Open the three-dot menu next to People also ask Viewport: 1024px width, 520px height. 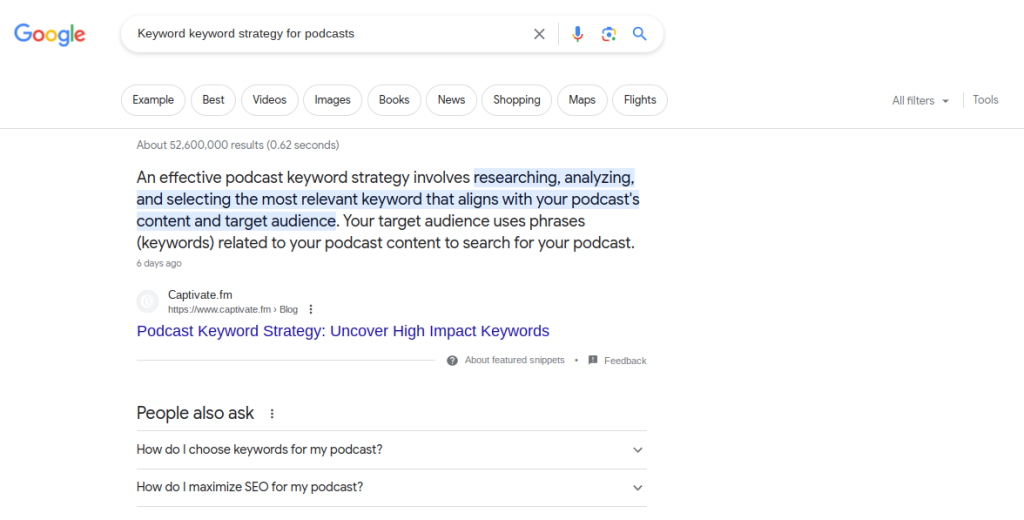click(272, 414)
